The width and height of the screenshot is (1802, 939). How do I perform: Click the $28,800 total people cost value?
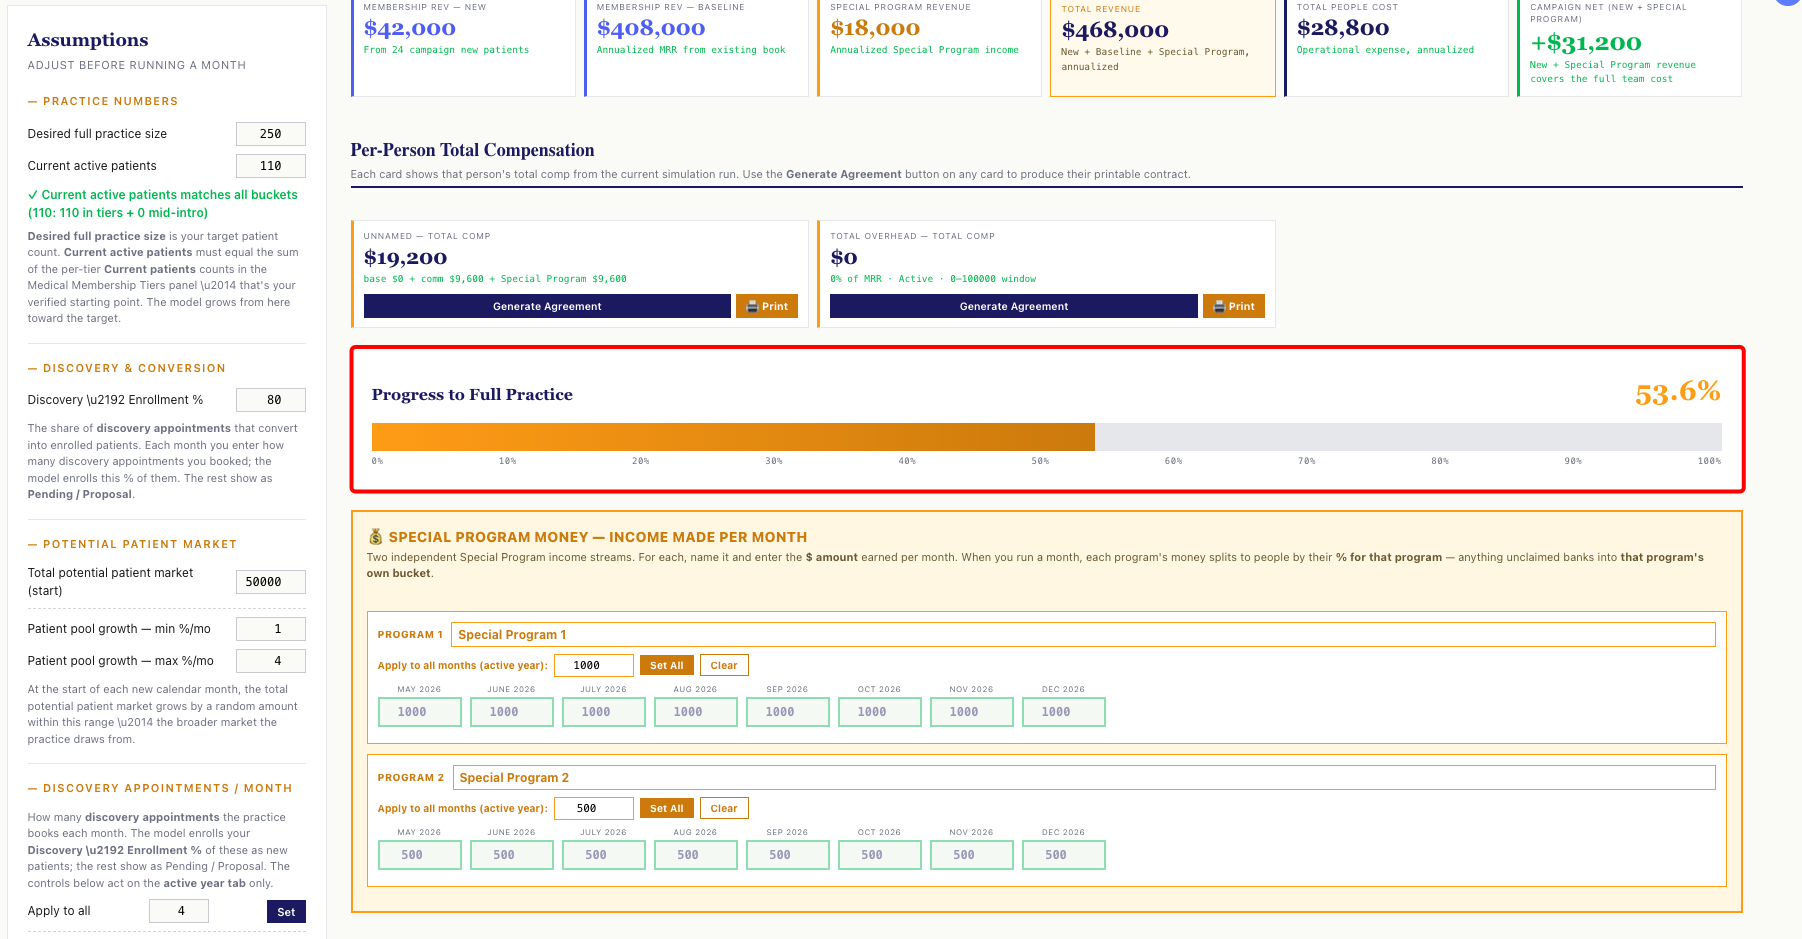(1343, 29)
